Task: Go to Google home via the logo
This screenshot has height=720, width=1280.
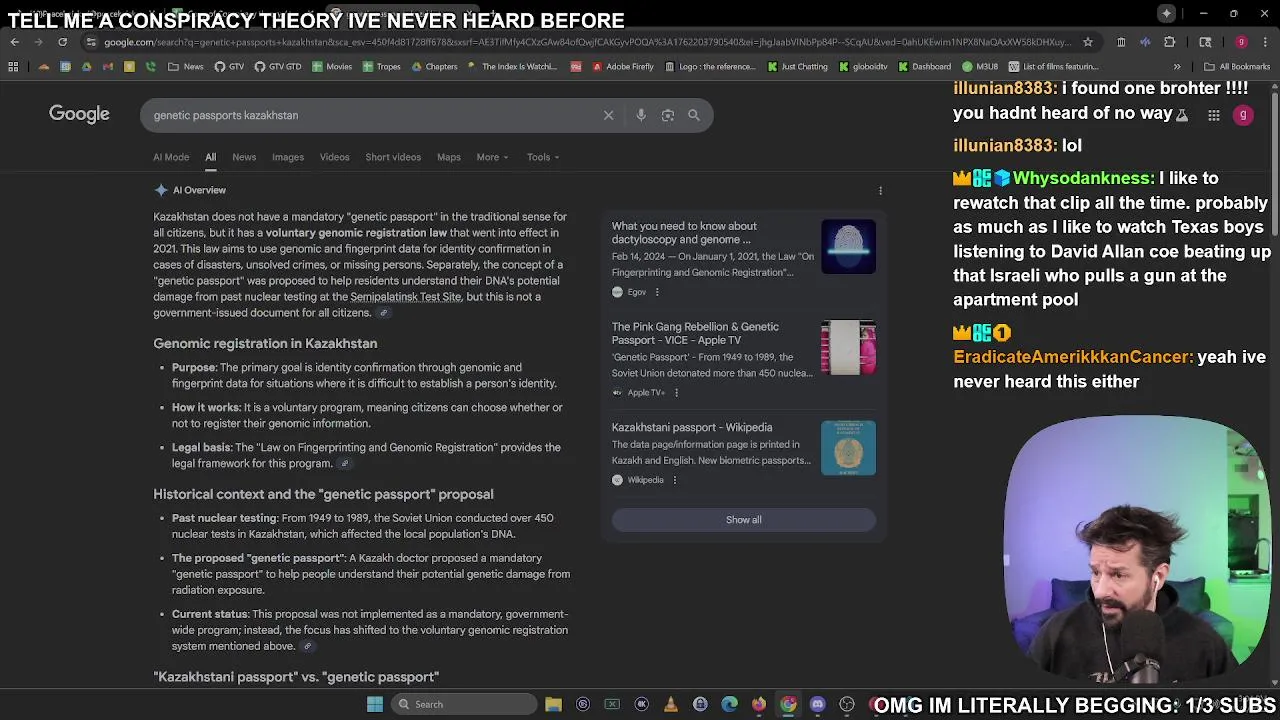Action: pos(79,114)
